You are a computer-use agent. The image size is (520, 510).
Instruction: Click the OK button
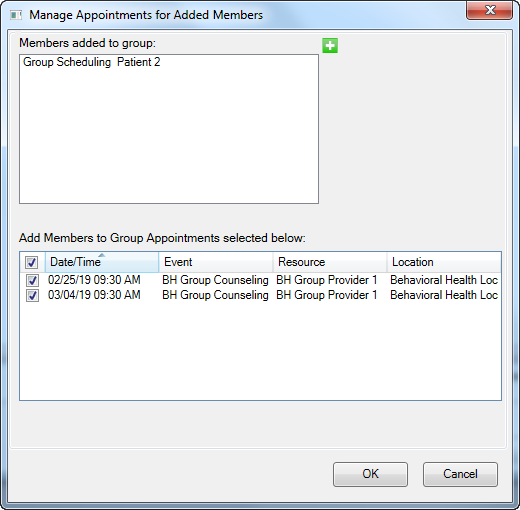tap(370, 474)
